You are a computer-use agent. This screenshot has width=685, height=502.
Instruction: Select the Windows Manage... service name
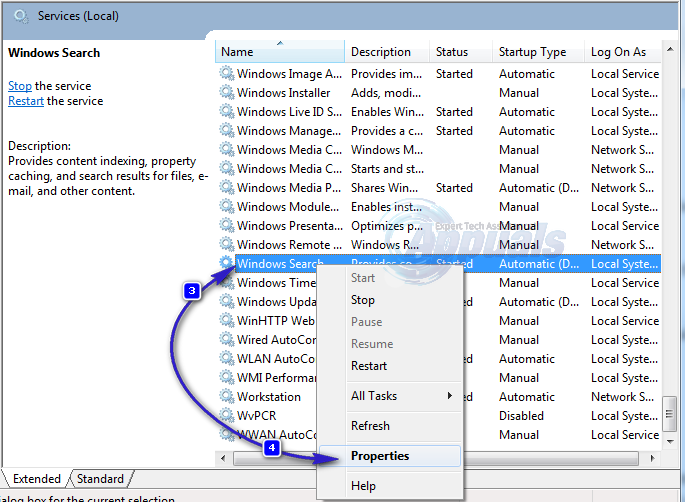click(289, 131)
